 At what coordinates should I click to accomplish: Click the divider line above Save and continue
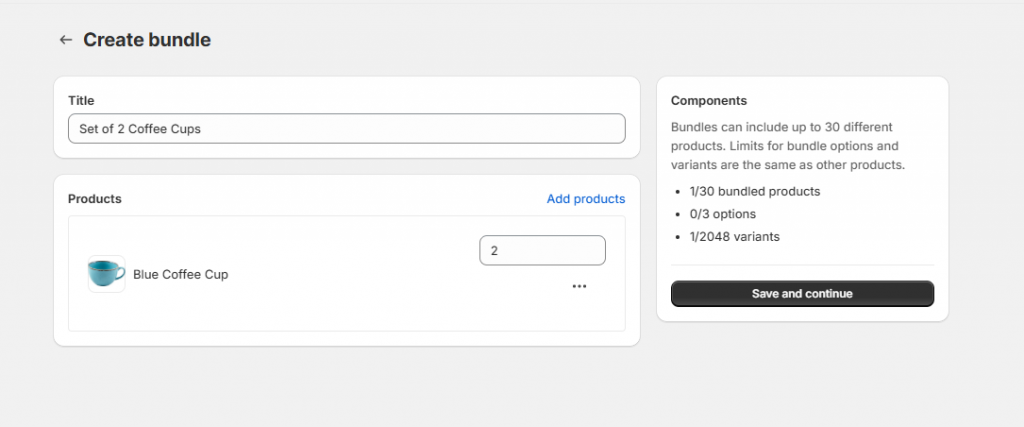pos(802,265)
